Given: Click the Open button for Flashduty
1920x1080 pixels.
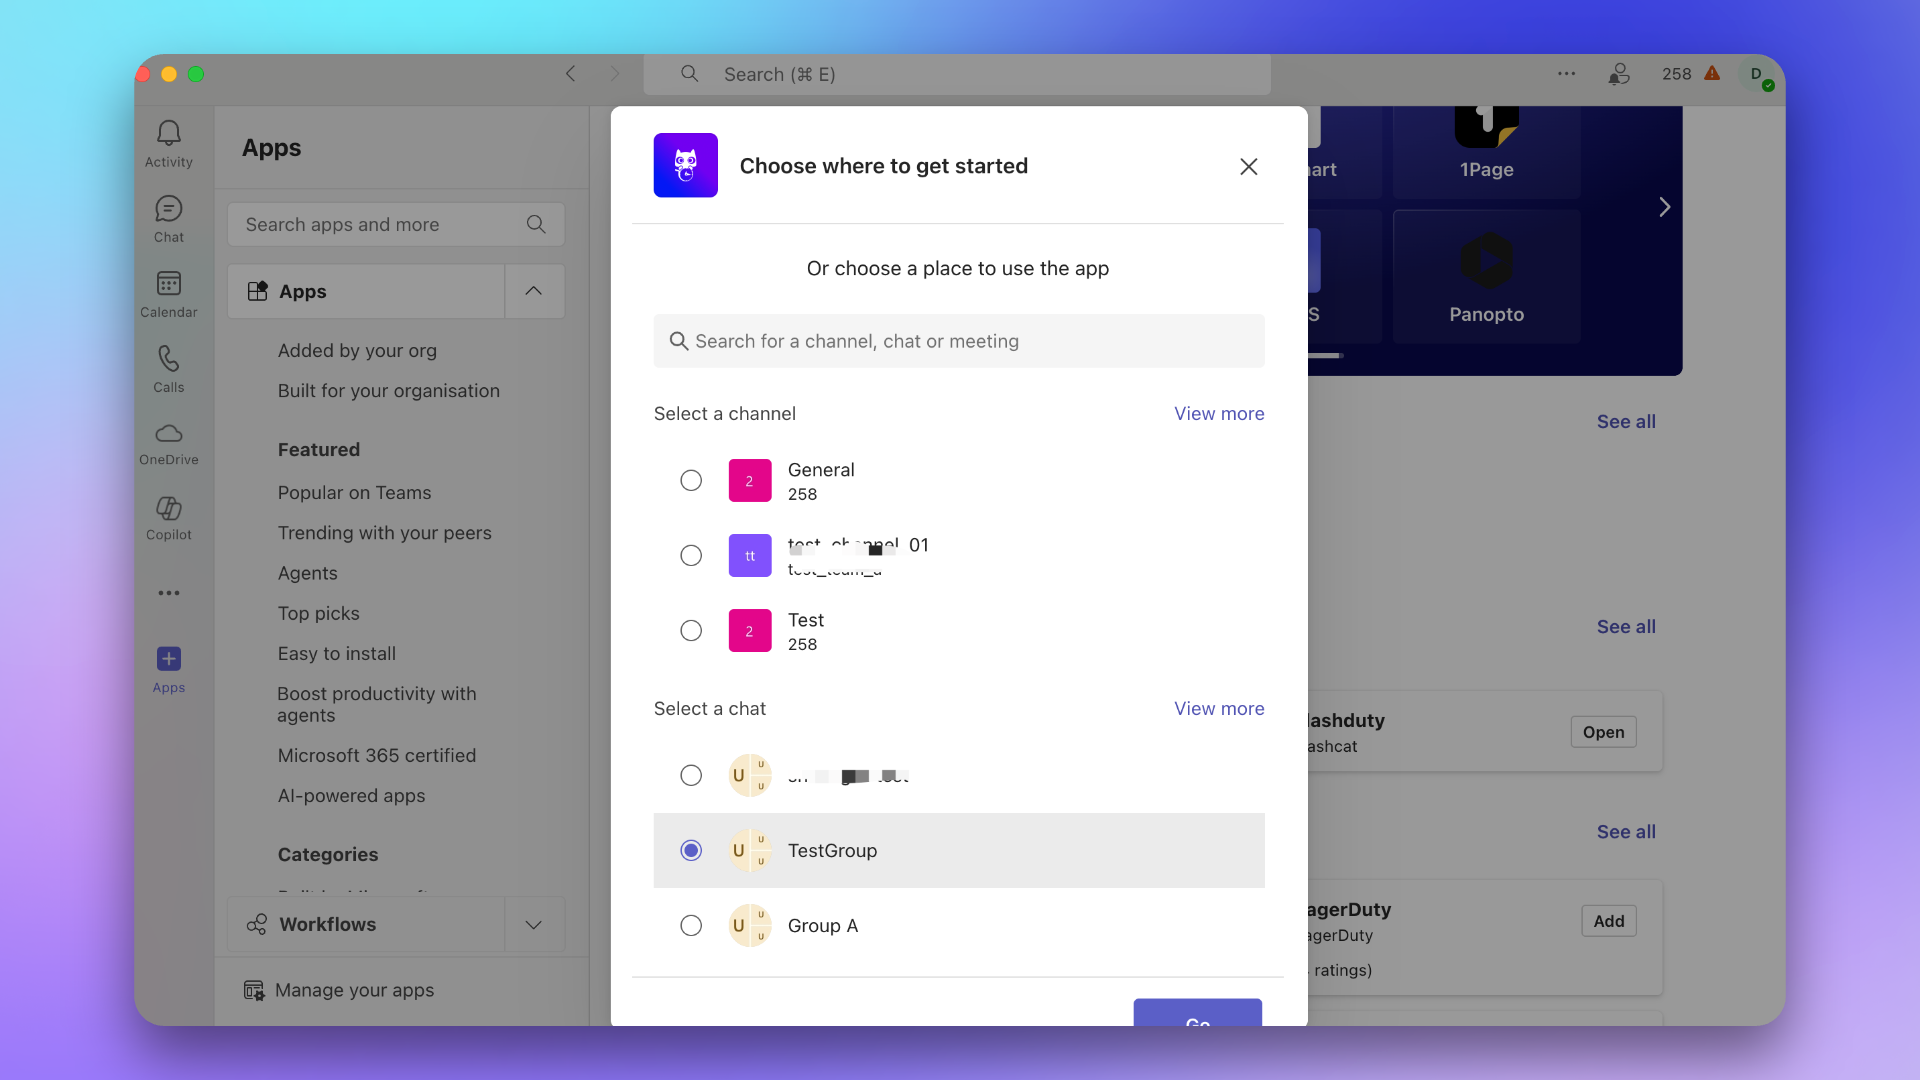Looking at the screenshot, I should click(x=1603, y=732).
